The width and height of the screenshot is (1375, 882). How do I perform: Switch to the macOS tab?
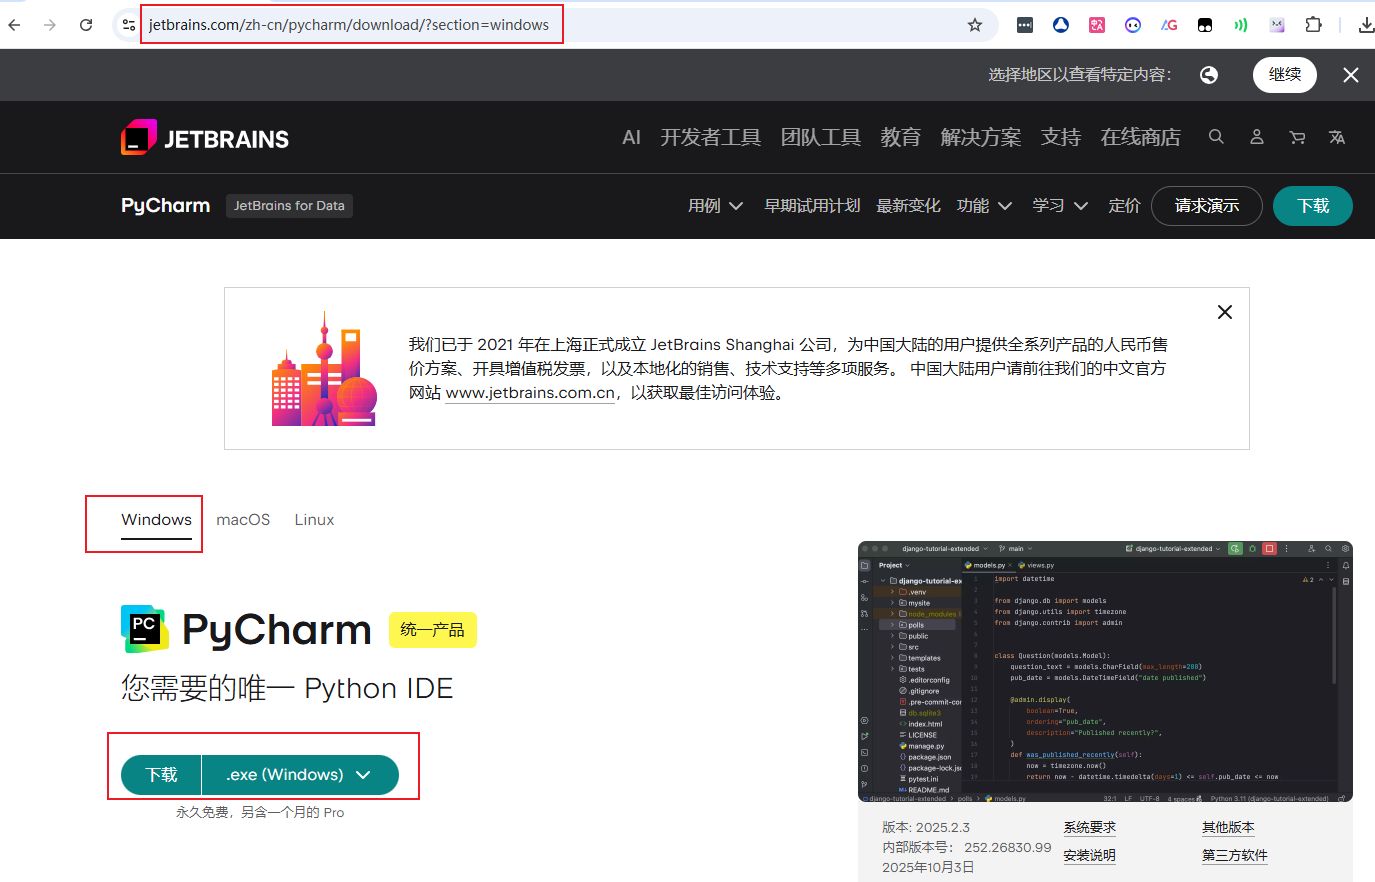tap(243, 520)
